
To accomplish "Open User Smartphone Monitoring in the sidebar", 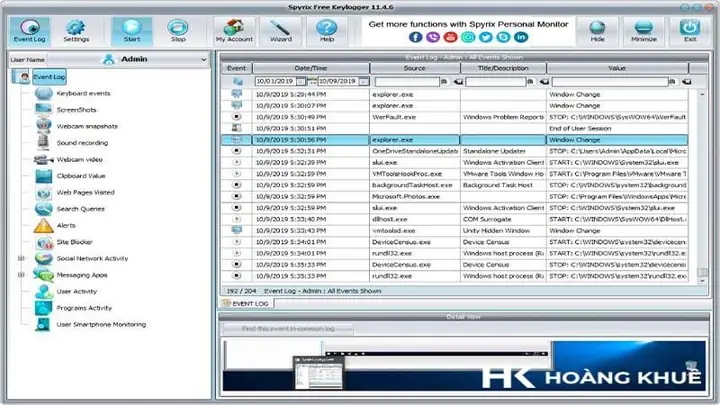I will point(101,325).
